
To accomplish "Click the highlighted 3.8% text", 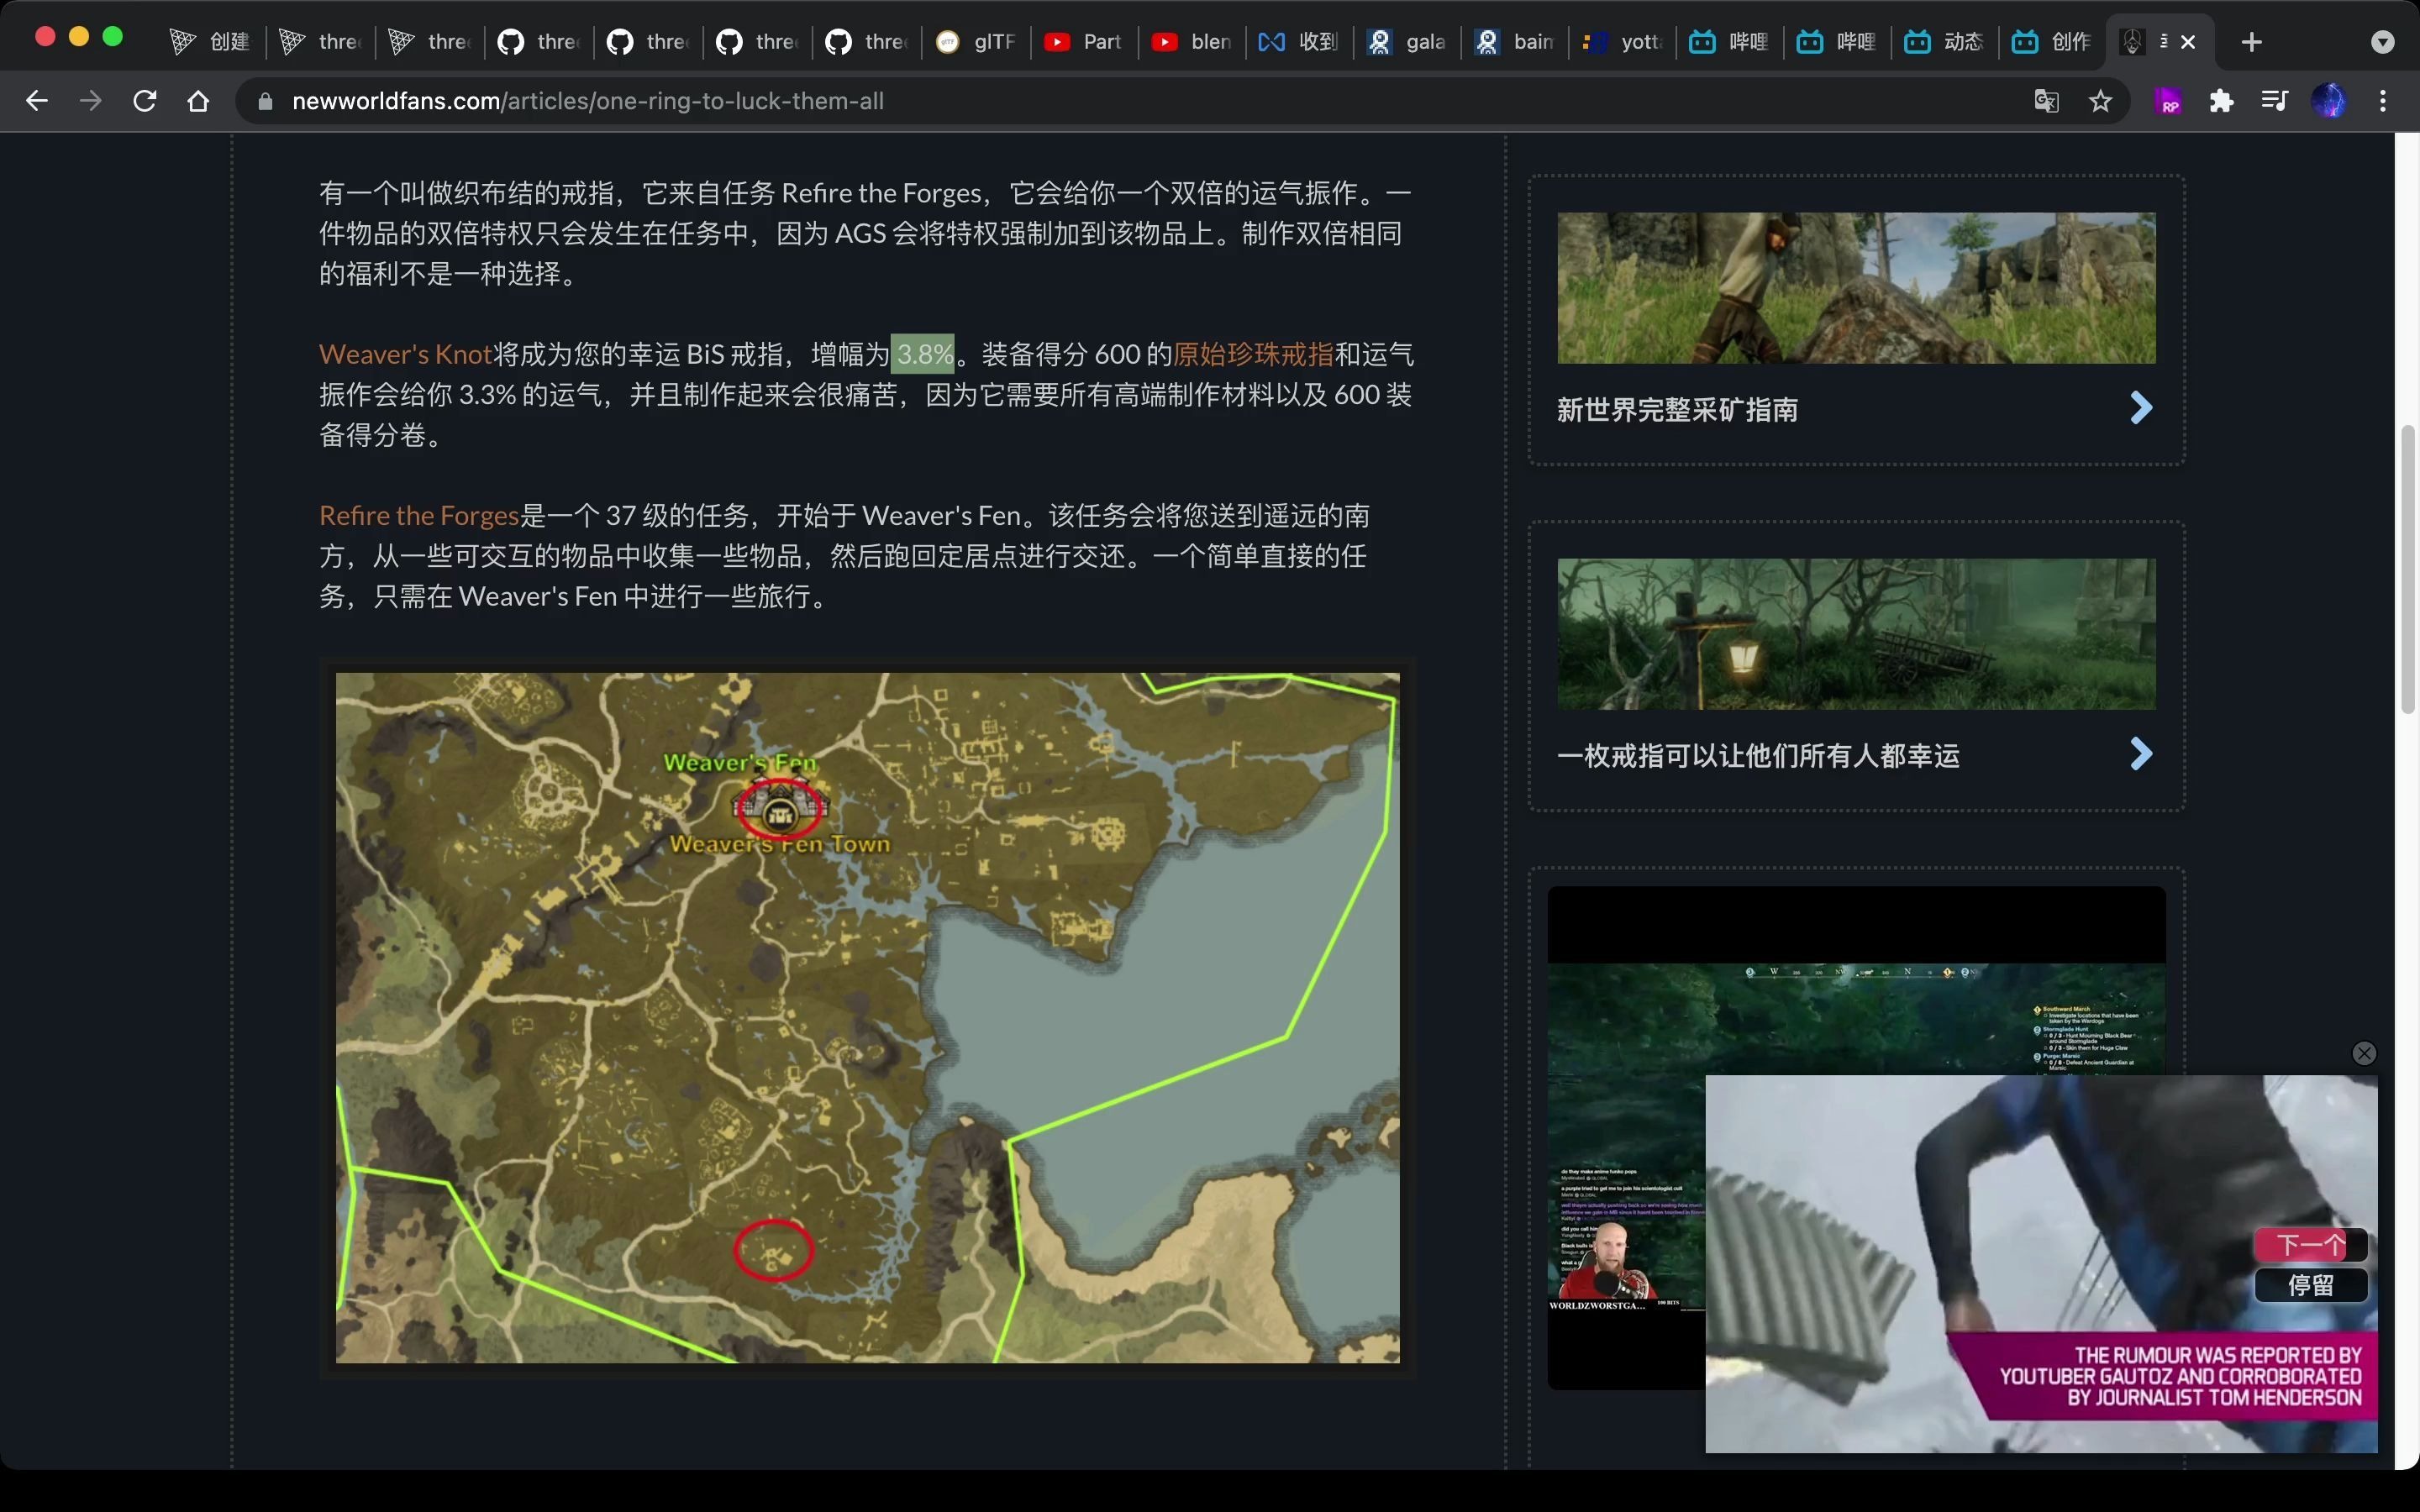I will point(922,354).
